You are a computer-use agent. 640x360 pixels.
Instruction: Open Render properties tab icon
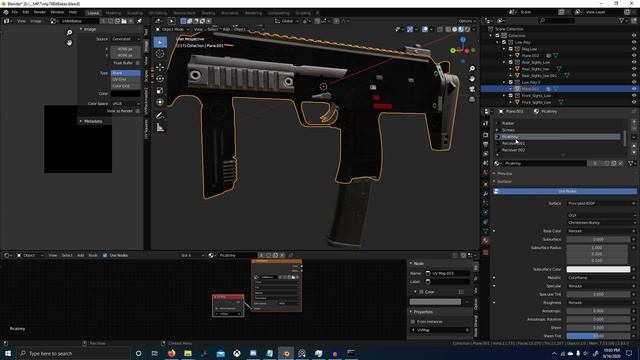(485, 135)
